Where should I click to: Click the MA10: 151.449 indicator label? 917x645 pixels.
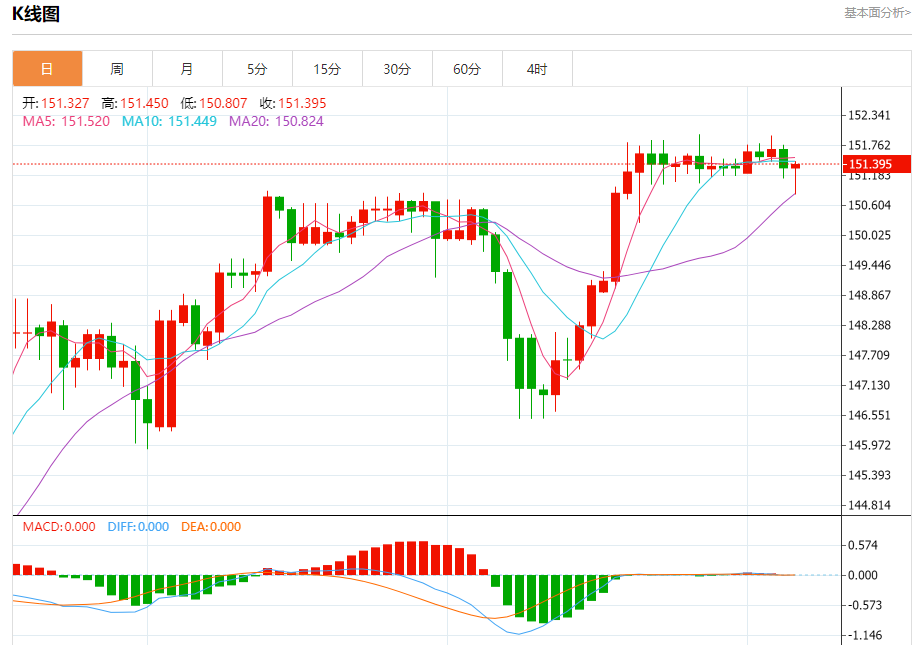pyautogui.click(x=169, y=122)
